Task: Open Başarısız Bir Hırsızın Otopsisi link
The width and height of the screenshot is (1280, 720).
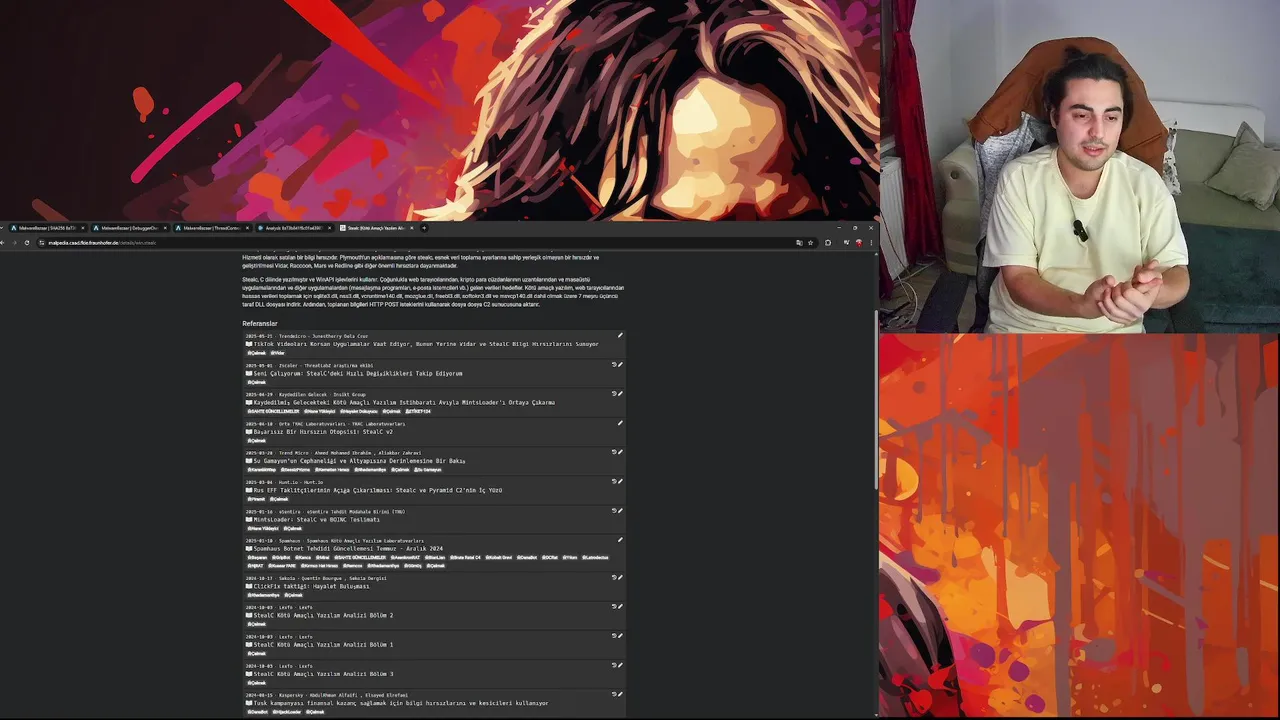Action: 323,432
